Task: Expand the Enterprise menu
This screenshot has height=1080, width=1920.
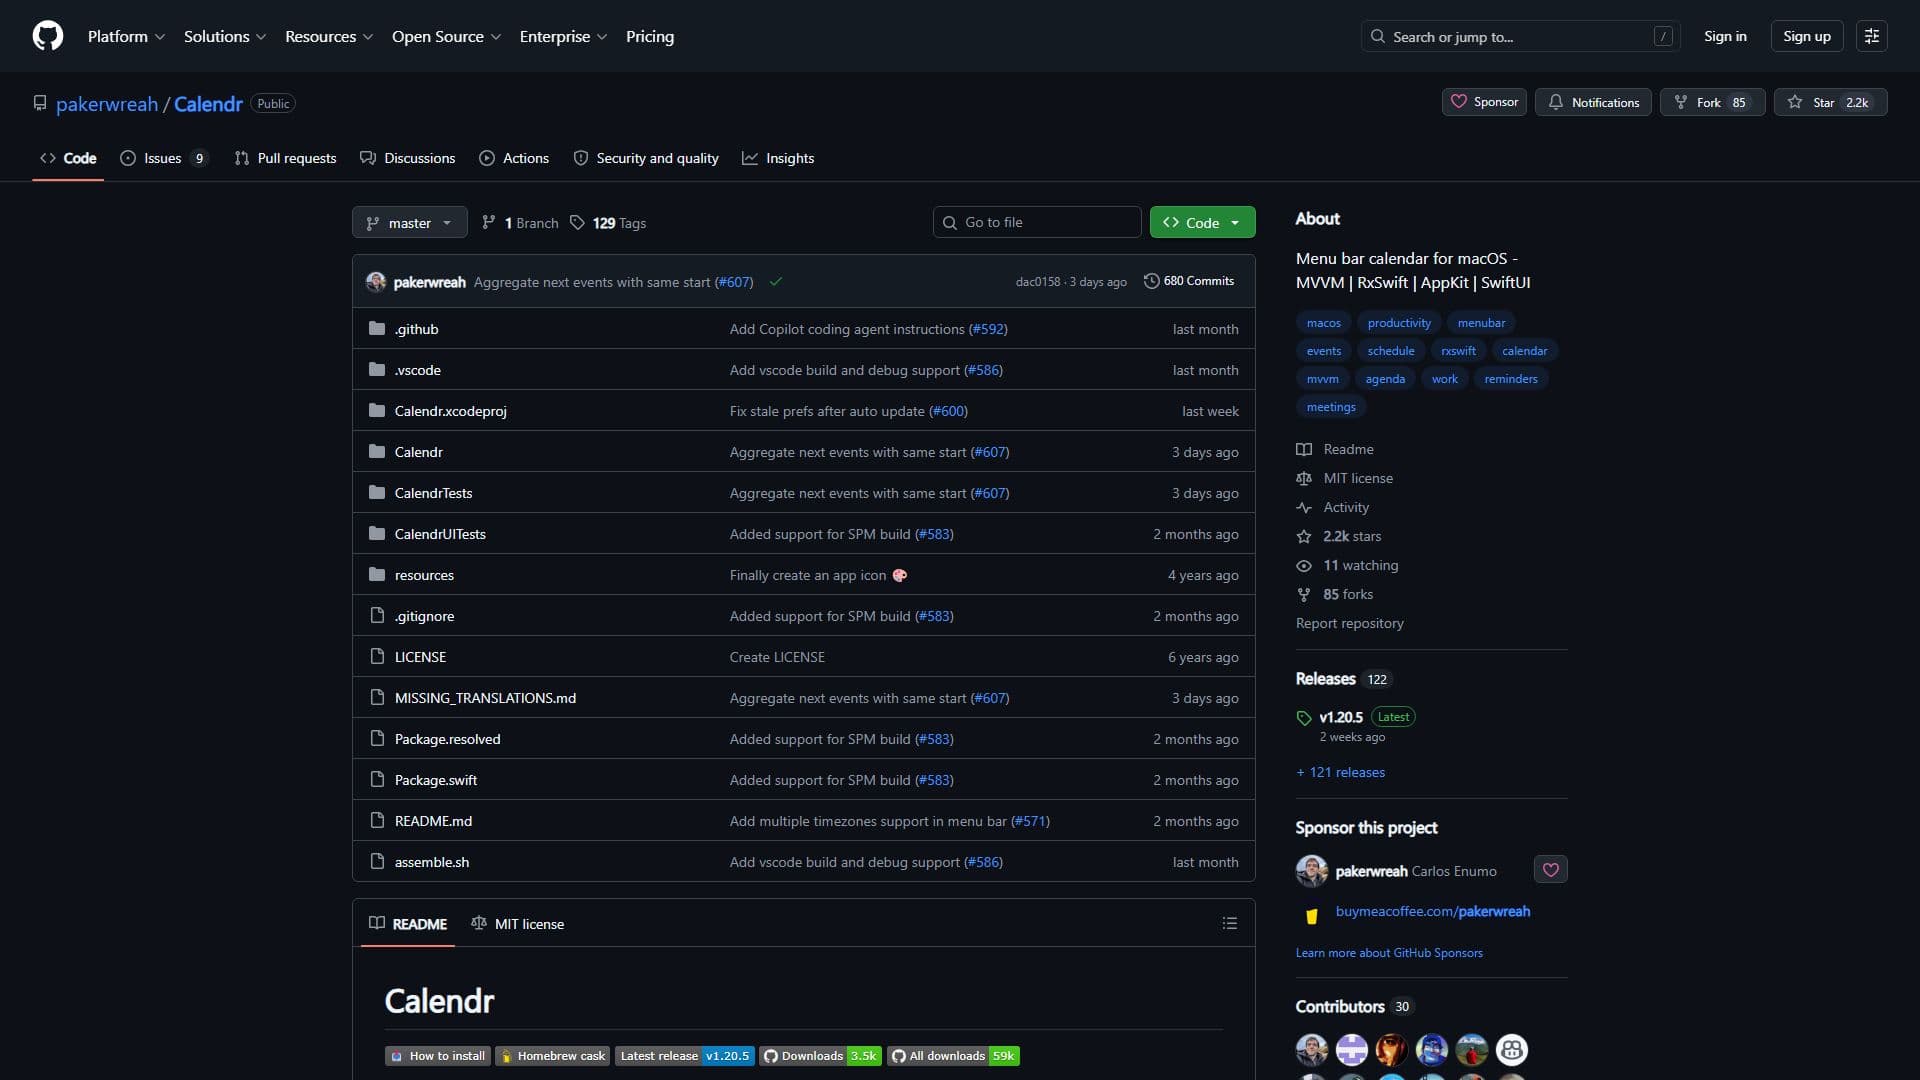Action: 563,36
